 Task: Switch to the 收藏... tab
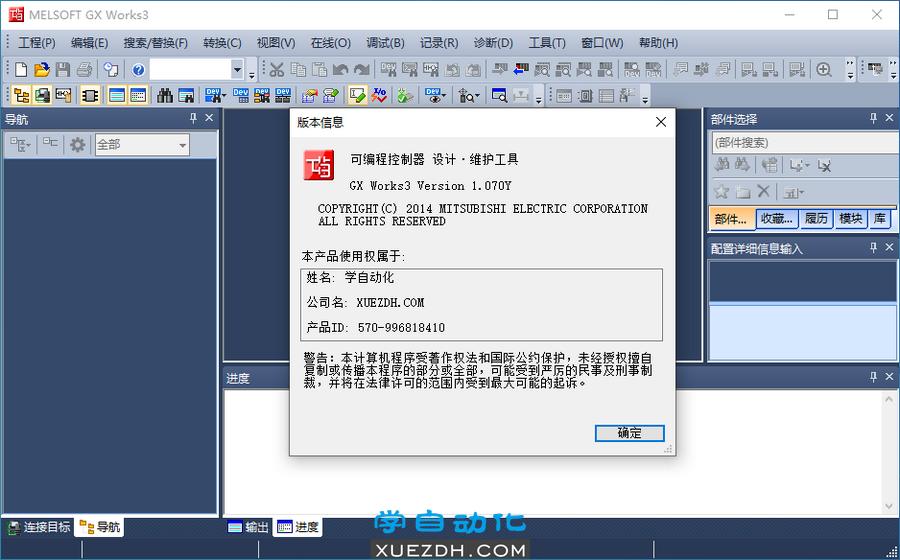click(776, 219)
